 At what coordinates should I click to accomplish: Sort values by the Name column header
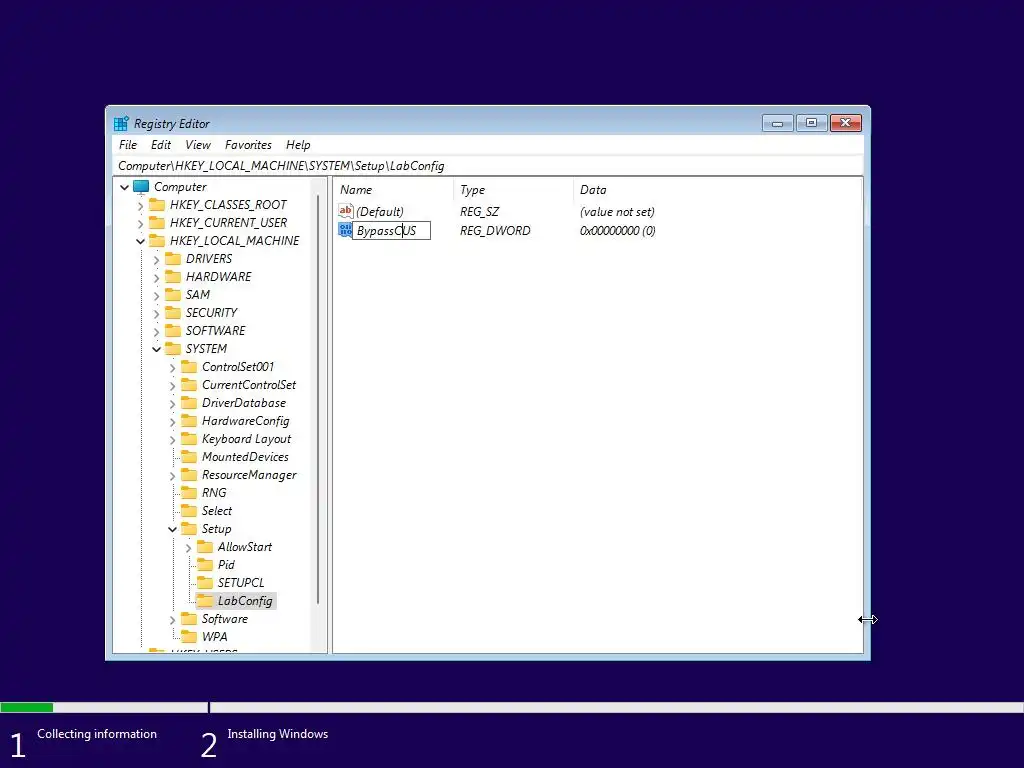pyautogui.click(x=394, y=190)
